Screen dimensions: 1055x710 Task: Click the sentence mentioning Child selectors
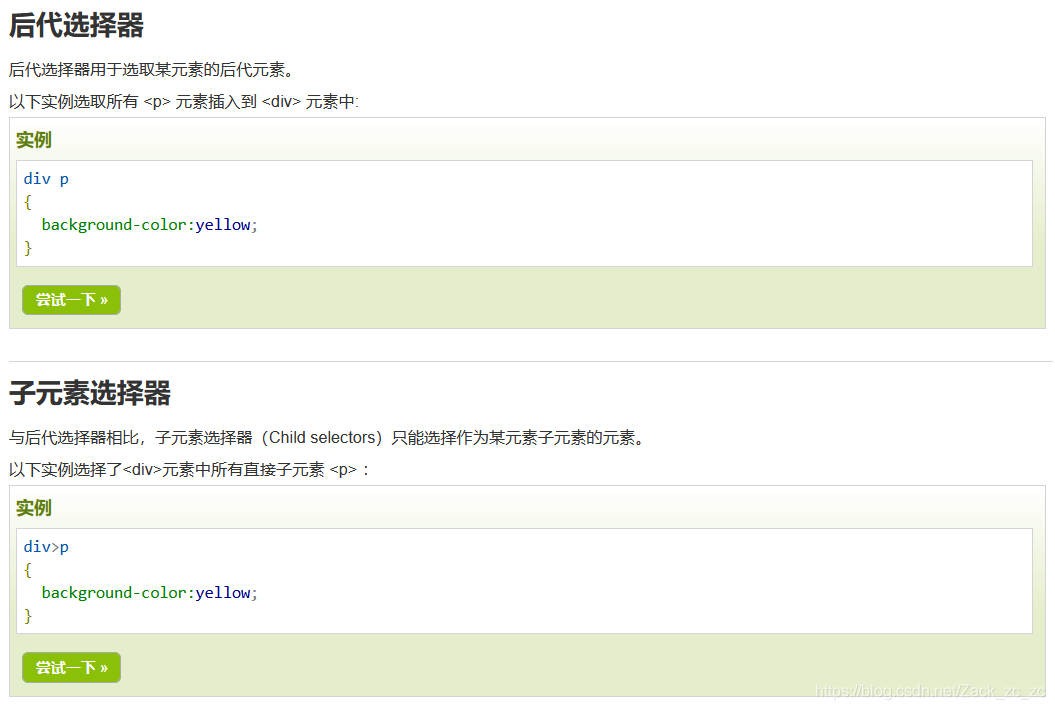329,437
